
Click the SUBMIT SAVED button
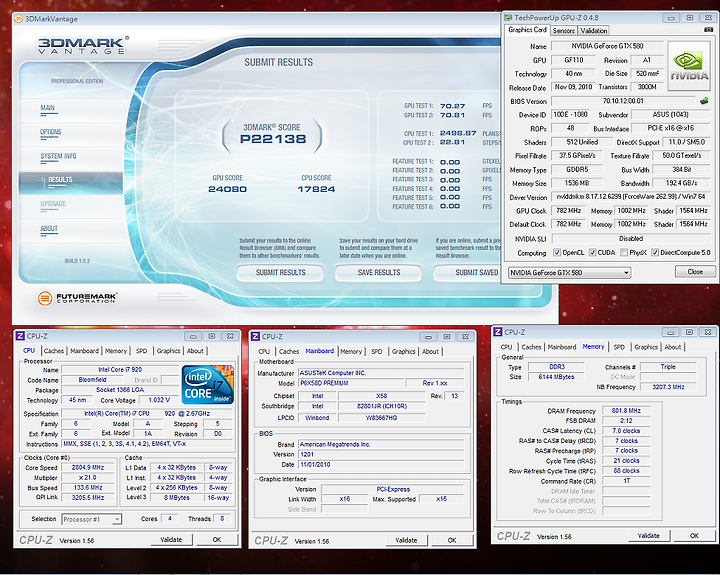click(x=467, y=273)
